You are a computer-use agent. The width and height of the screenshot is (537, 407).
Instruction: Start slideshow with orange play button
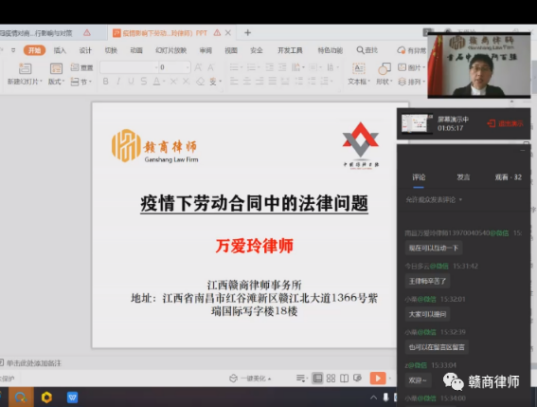(x=378, y=378)
